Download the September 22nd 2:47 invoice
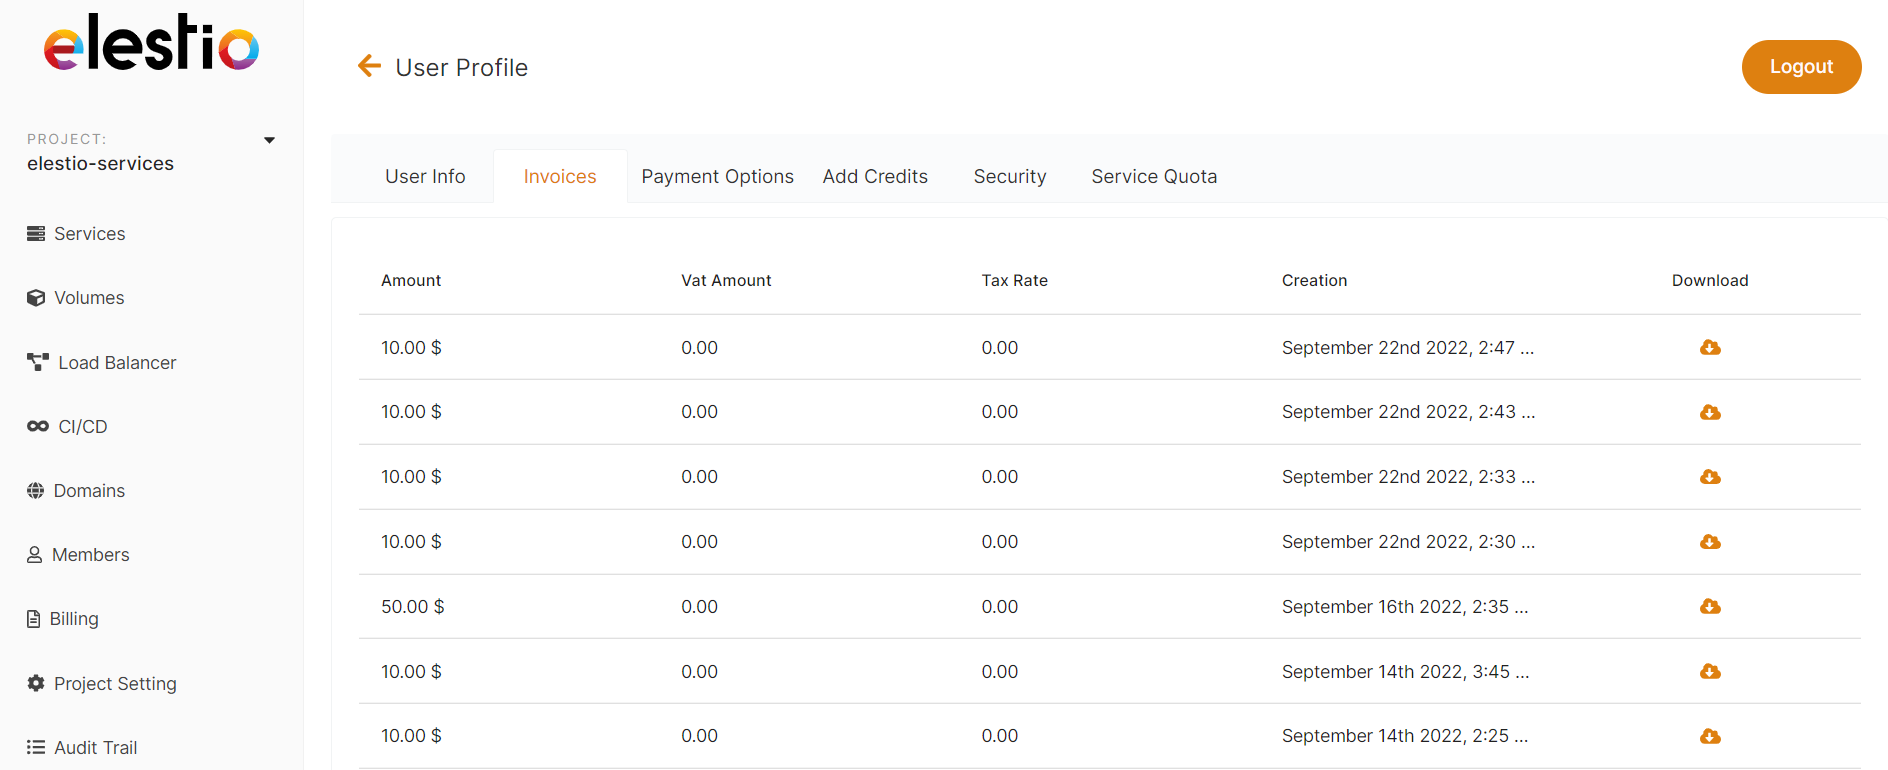The height and width of the screenshot is (770, 1888). (1710, 348)
